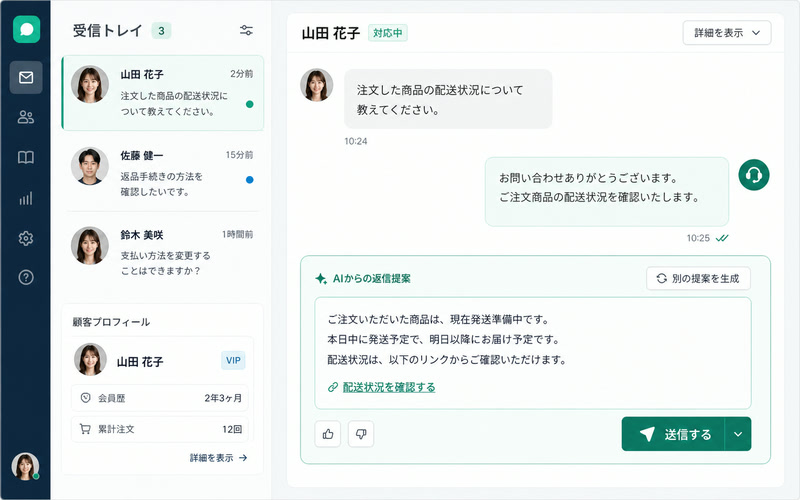
Task: Give thumbs up to AI suggestion
Action: pyautogui.click(x=328, y=434)
